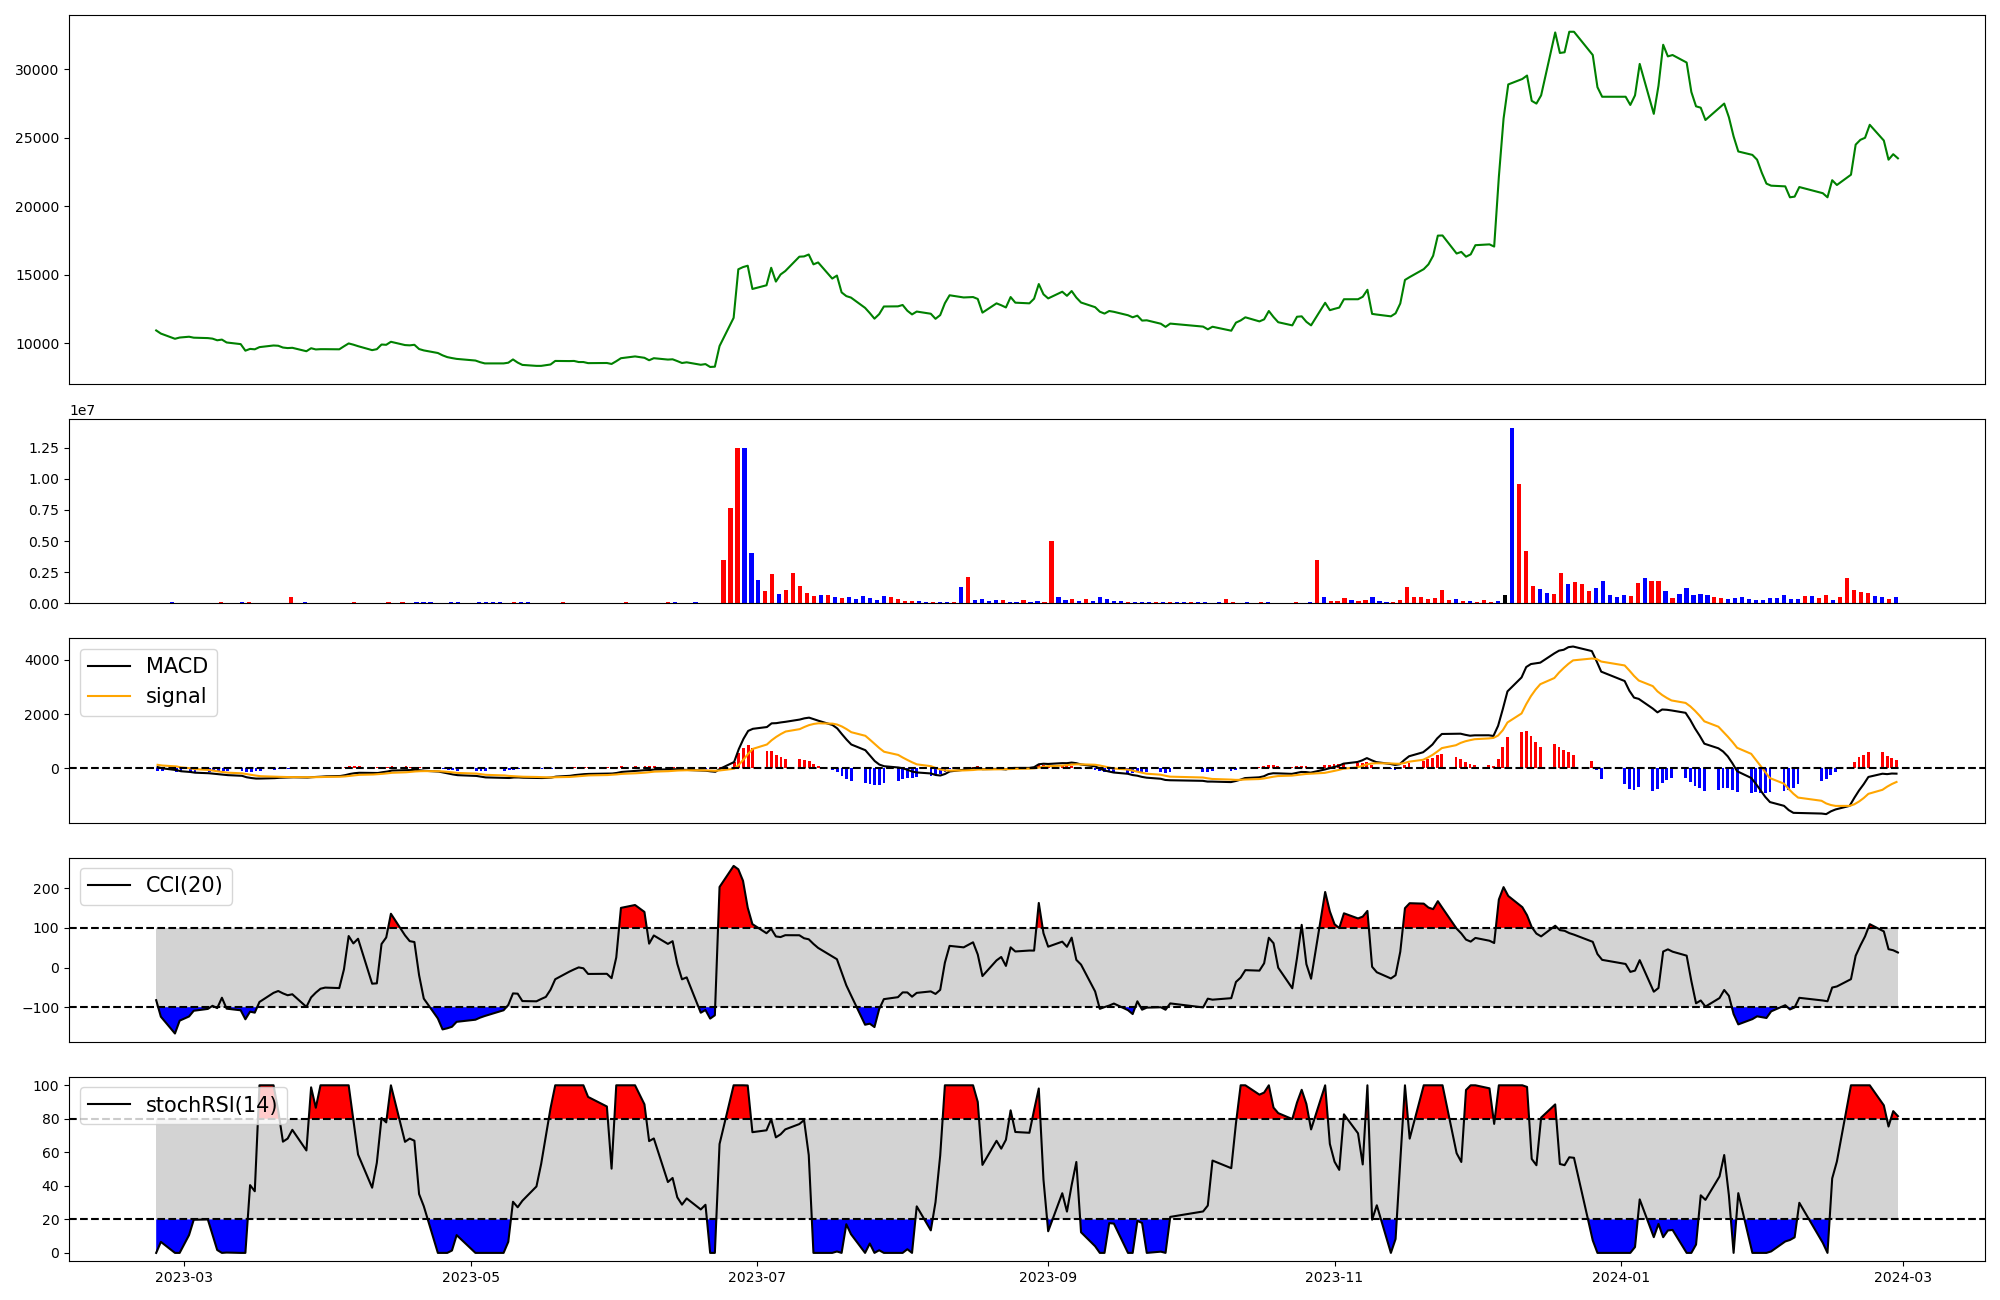This screenshot has height=1300, width=2000.
Task: Click the 1.25 volume axis tick label
Action: coord(44,449)
